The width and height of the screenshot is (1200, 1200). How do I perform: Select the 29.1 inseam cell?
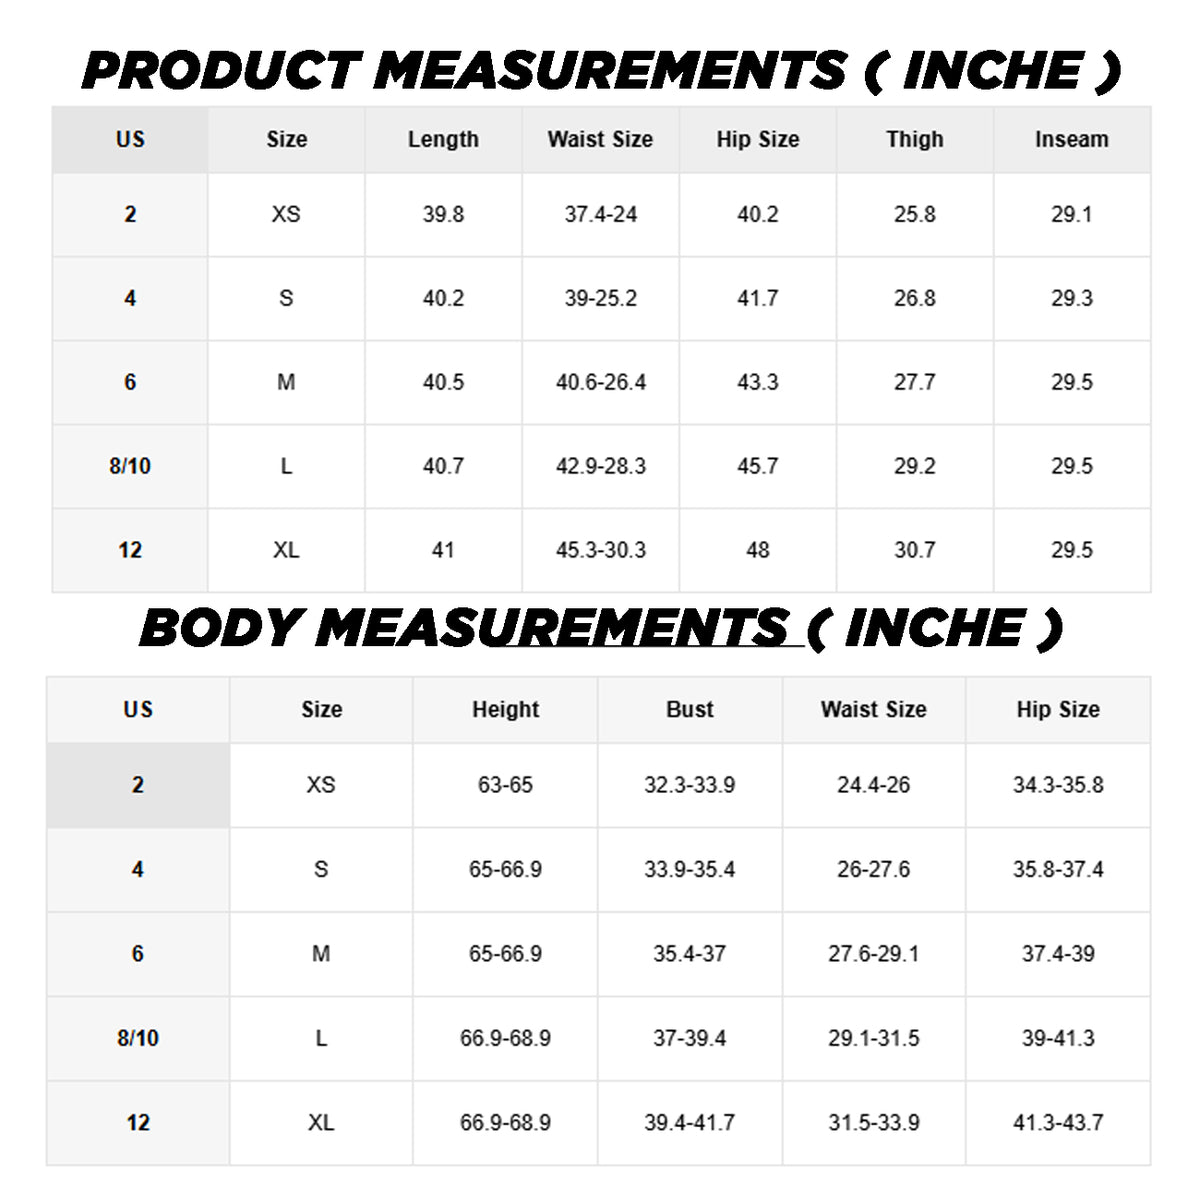1071,215
